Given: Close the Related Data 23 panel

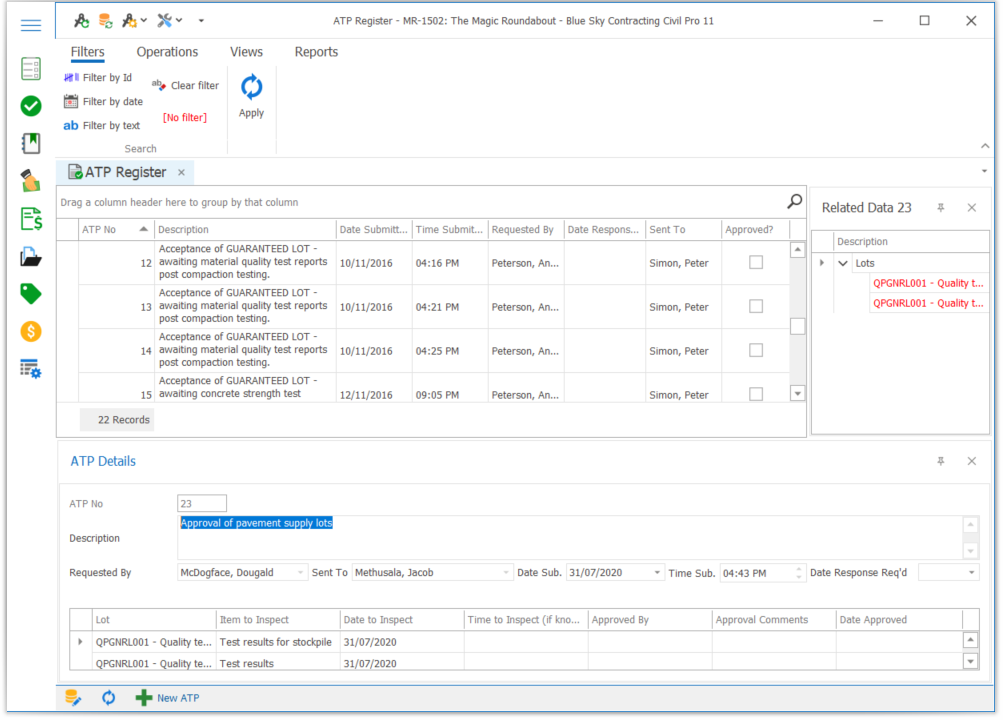Looking at the screenshot, I should [x=972, y=208].
